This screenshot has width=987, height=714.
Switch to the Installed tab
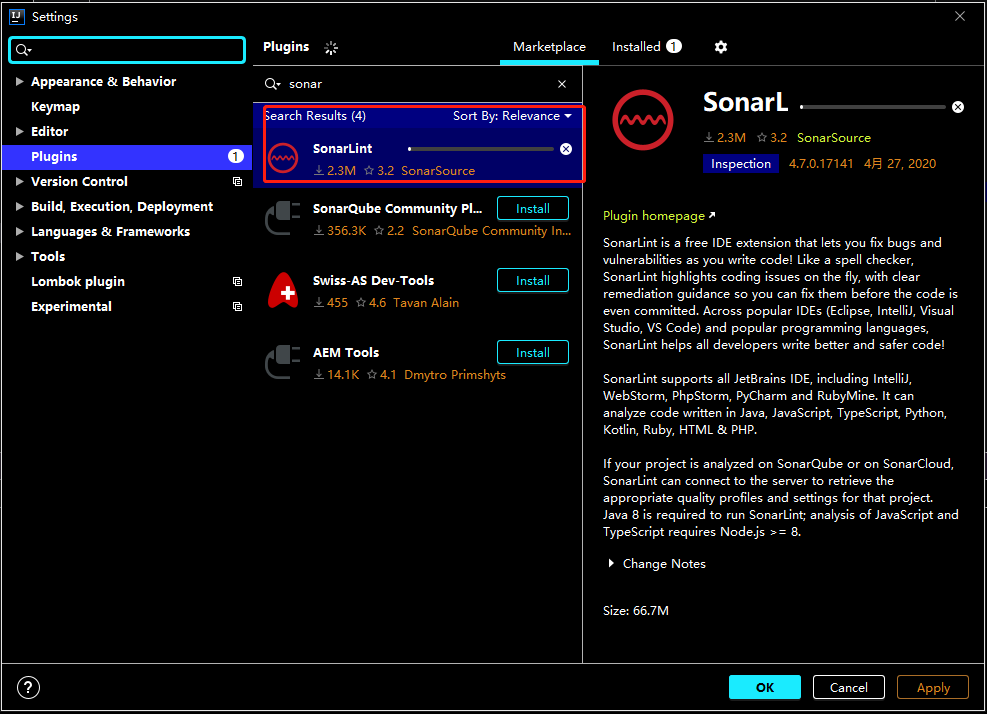coord(638,46)
